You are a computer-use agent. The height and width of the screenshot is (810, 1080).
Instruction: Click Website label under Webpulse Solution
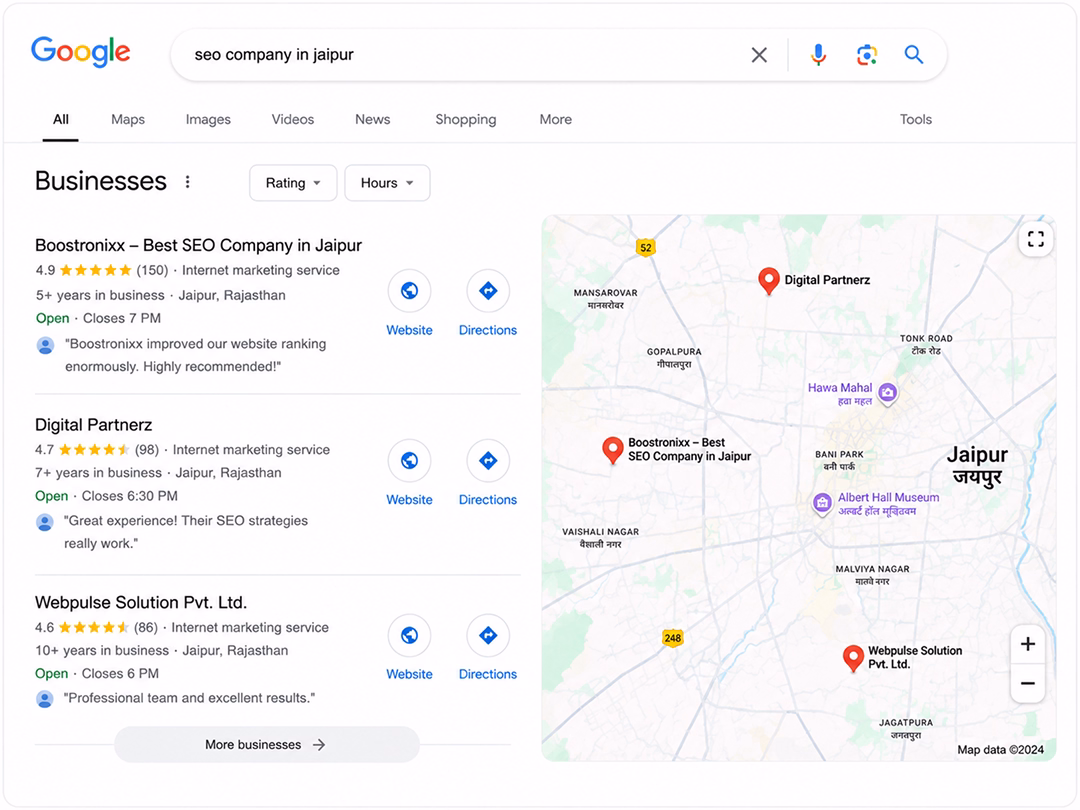click(409, 674)
